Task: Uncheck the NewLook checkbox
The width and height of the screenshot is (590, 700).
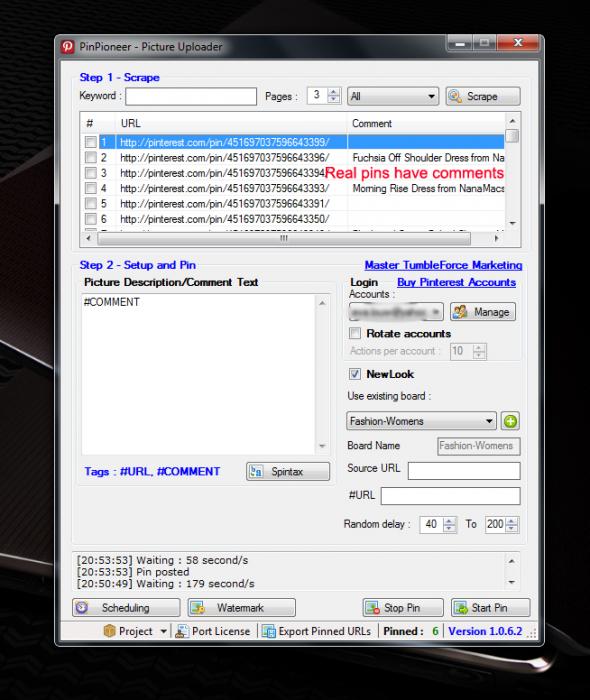Action: 355,374
